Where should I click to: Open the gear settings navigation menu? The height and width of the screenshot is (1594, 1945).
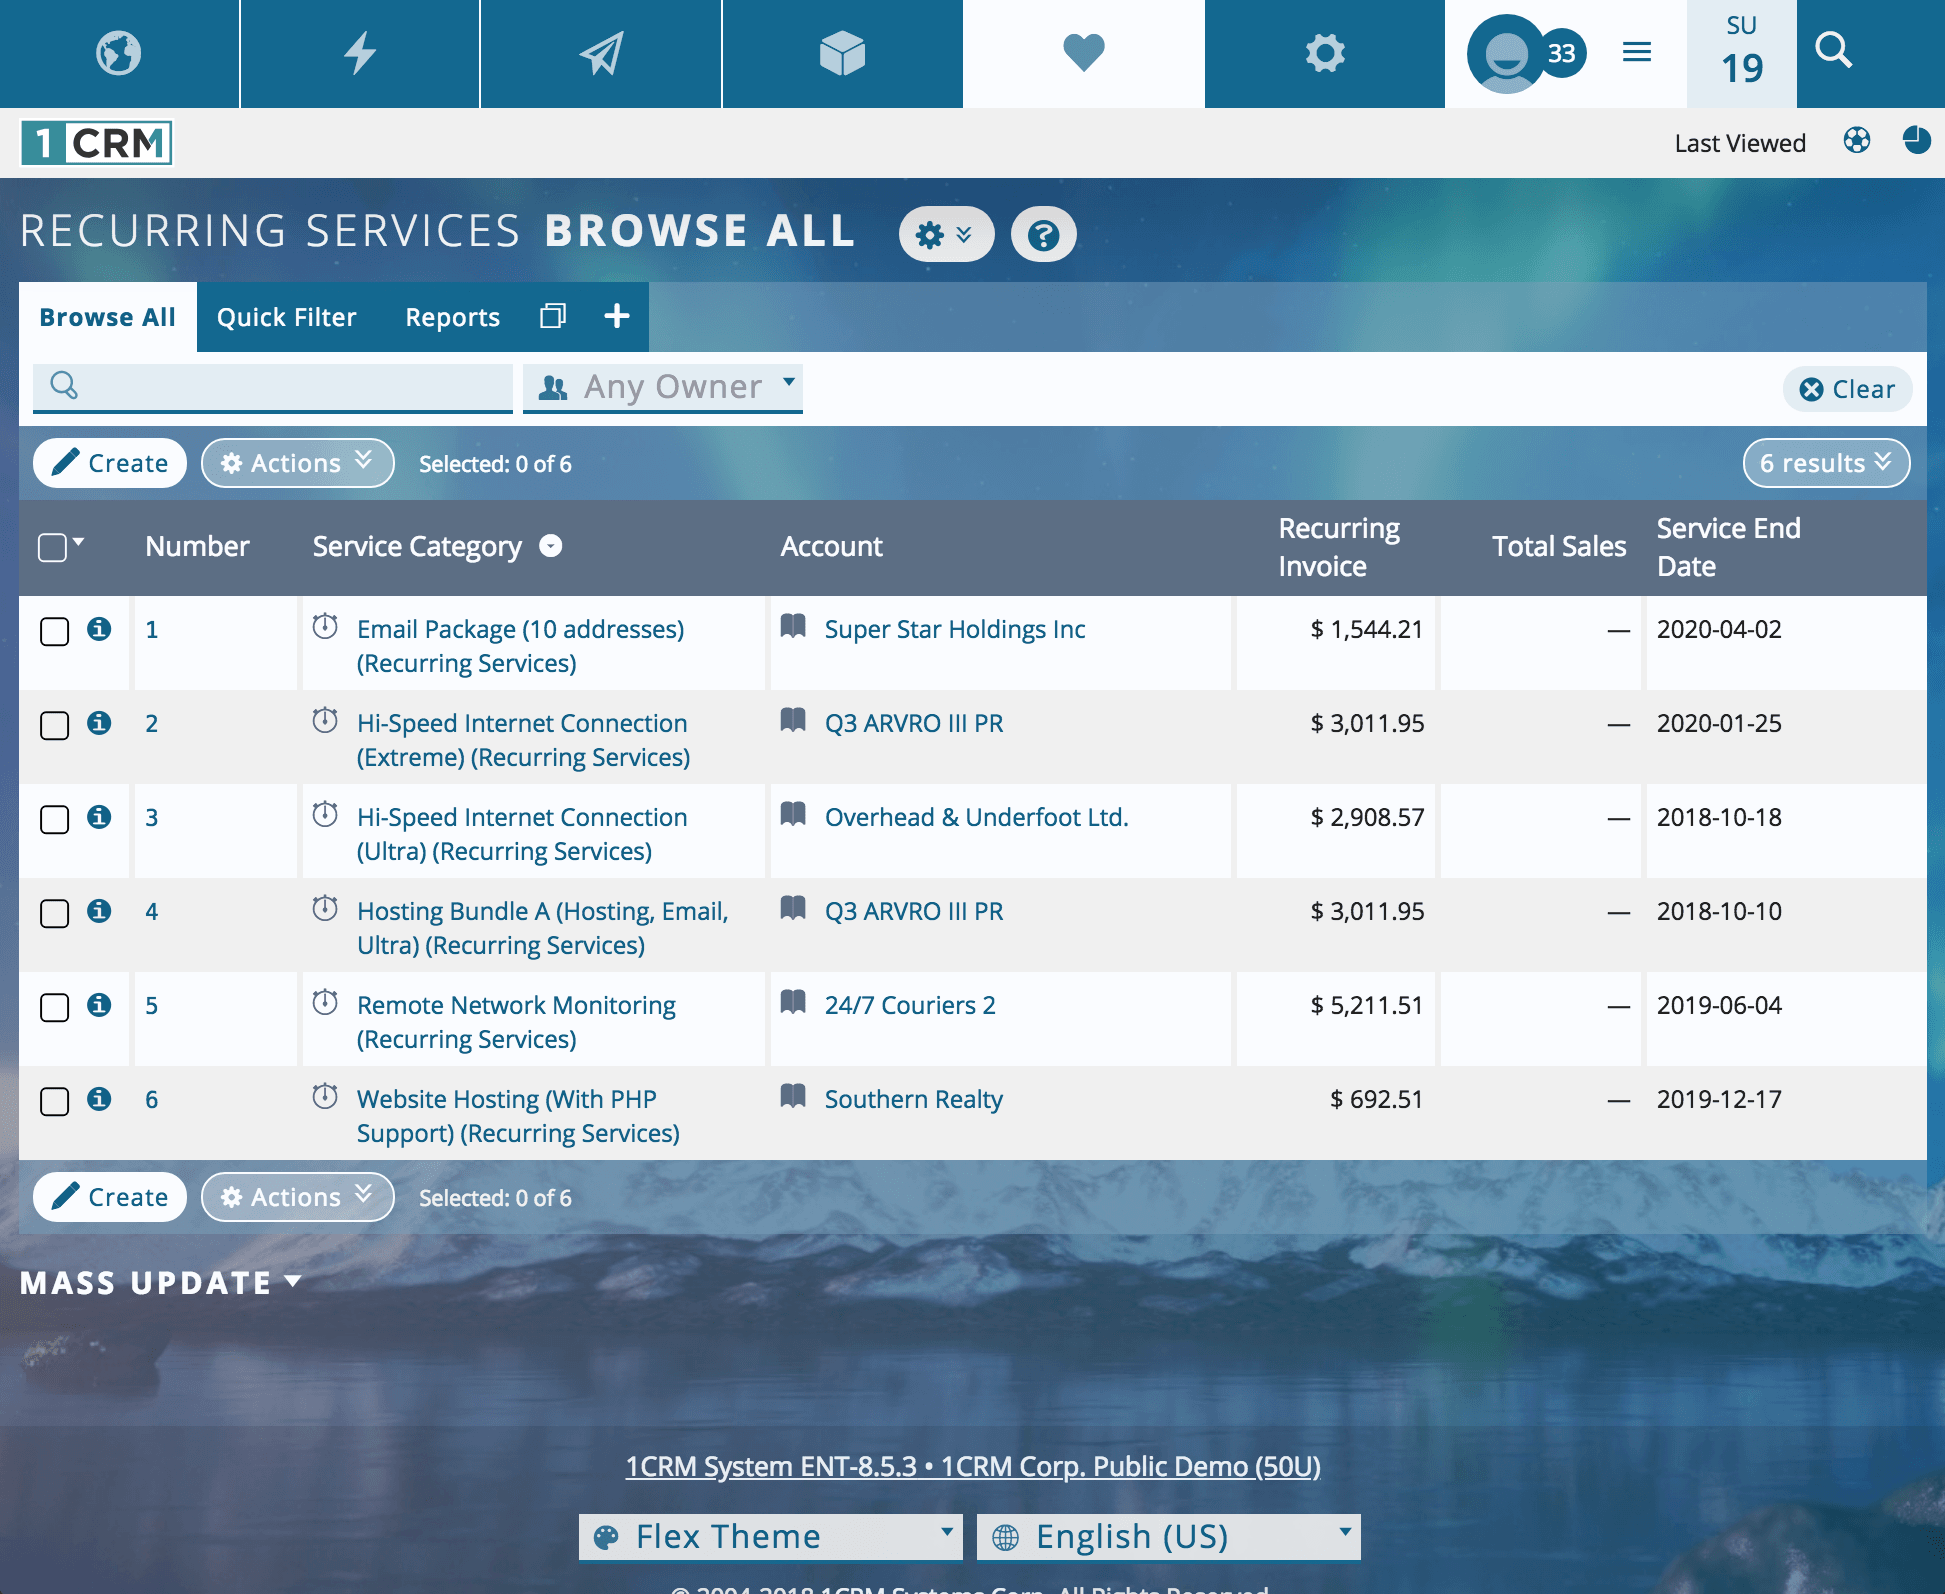click(1325, 53)
